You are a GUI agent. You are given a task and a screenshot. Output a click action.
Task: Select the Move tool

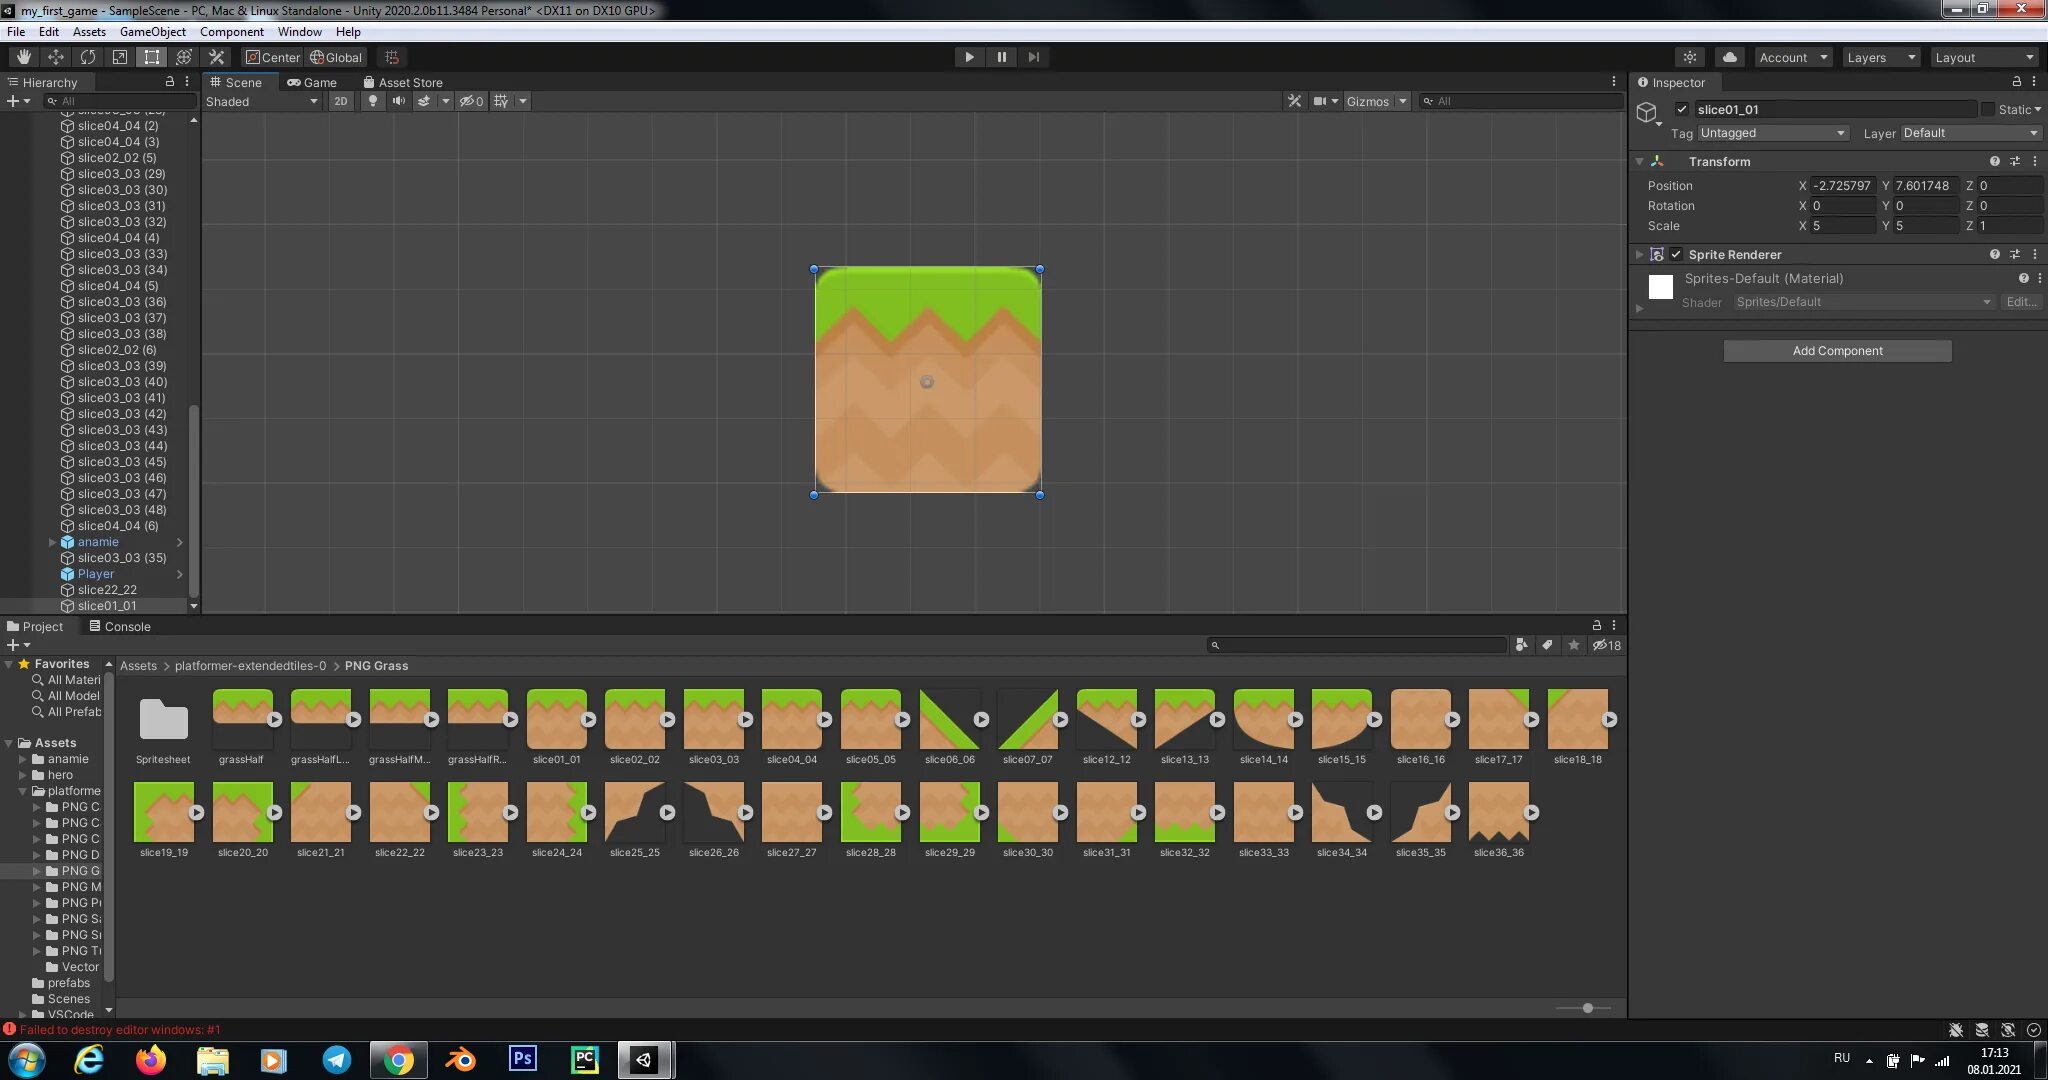coord(55,57)
